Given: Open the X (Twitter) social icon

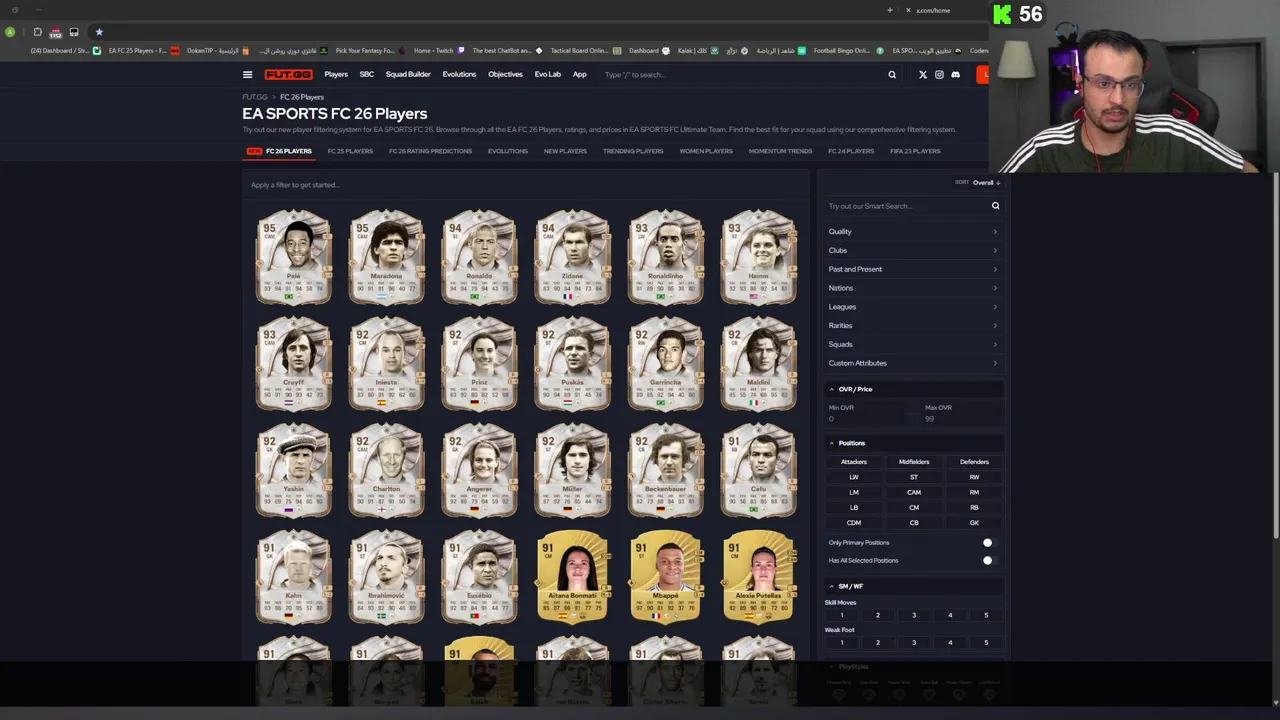Looking at the screenshot, I should point(923,74).
